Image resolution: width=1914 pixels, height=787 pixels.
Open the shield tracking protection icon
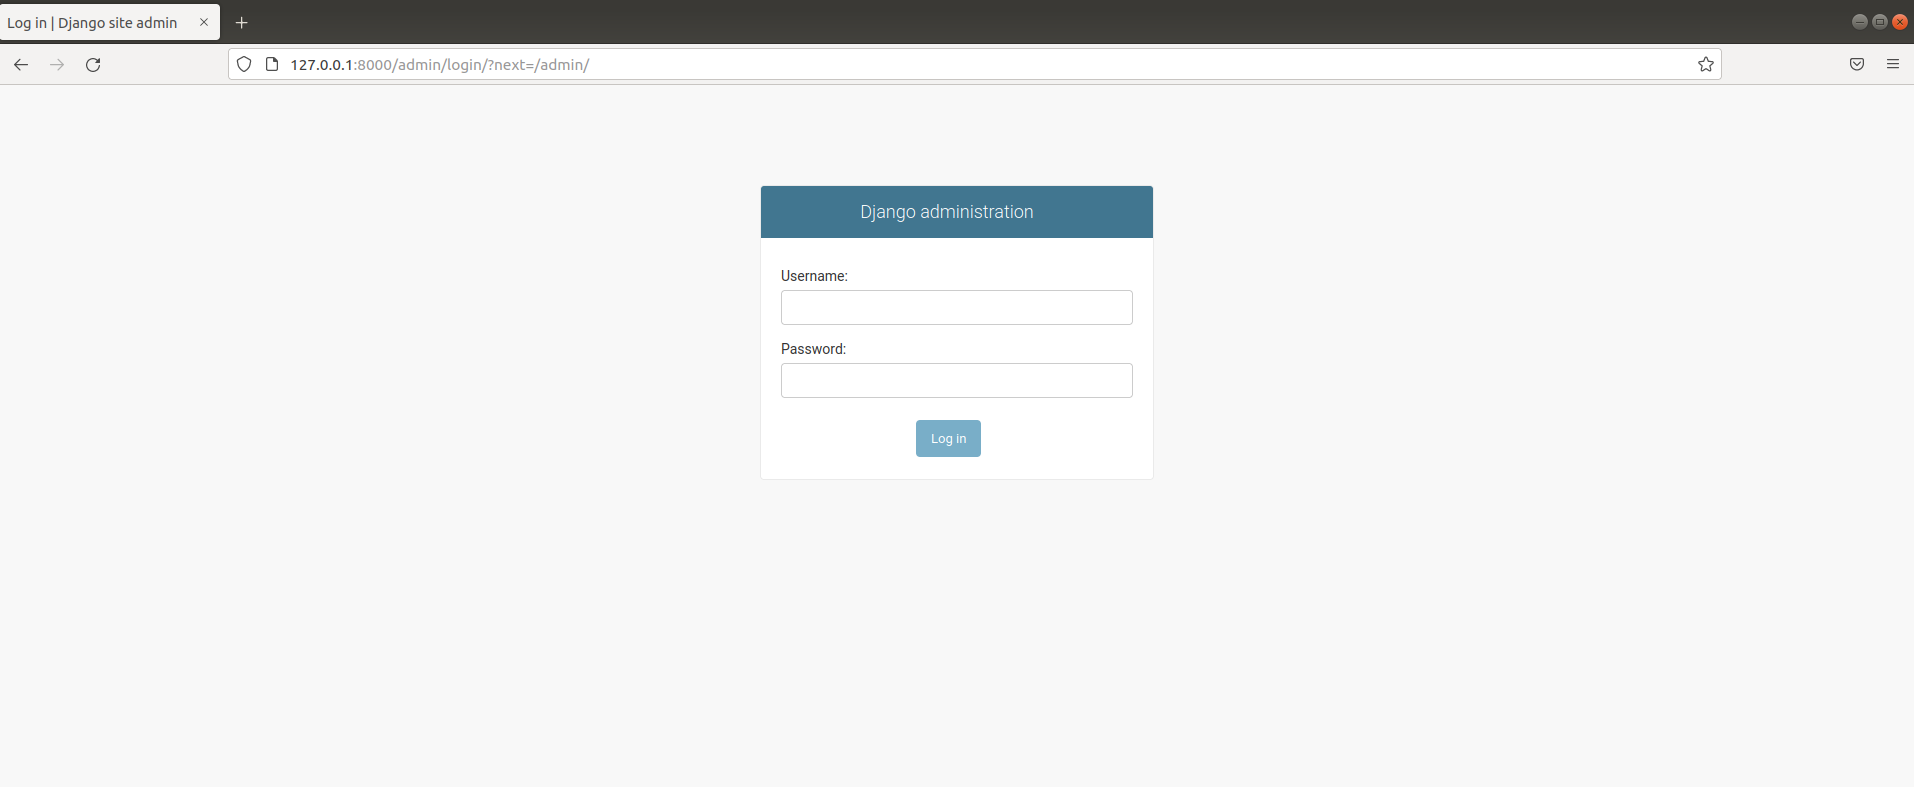(x=244, y=65)
